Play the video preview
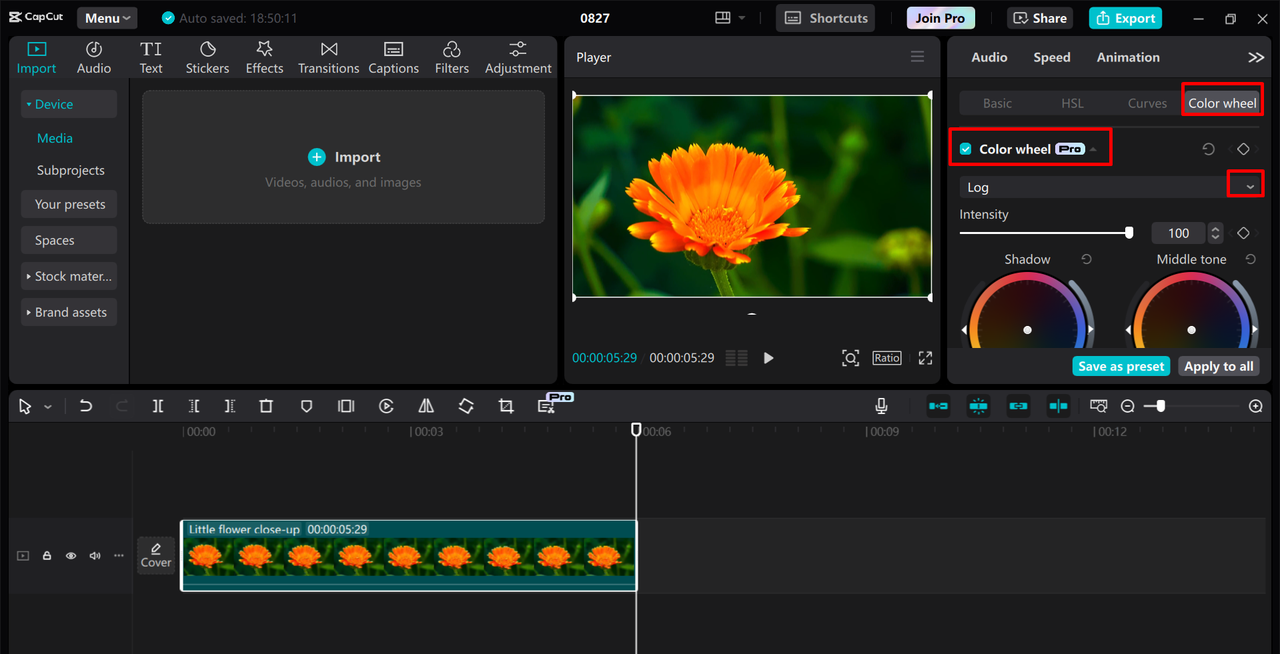 768,358
